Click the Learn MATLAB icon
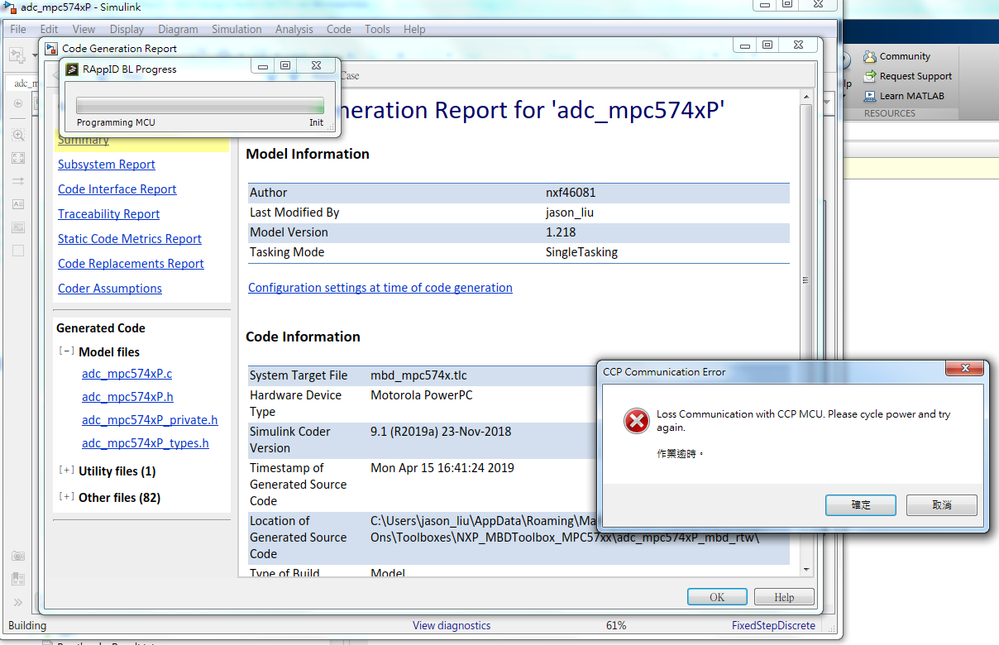Image resolution: width=999 pixels, height=645 pixels. [x=870, y=96]
